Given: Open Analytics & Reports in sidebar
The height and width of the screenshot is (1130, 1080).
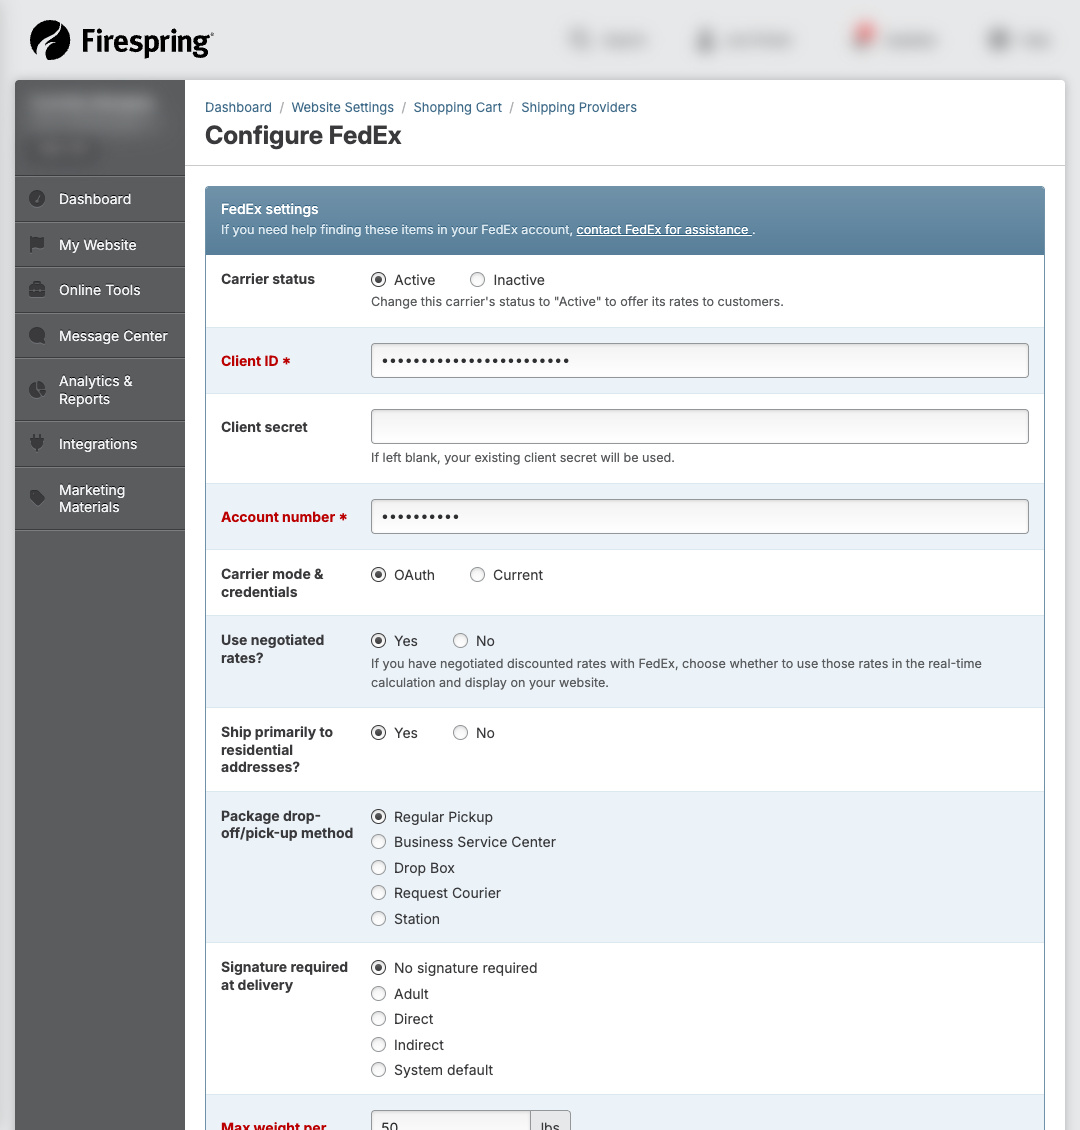Looking at the screenshot, I should pyautogui.click(x=99, y=390).
